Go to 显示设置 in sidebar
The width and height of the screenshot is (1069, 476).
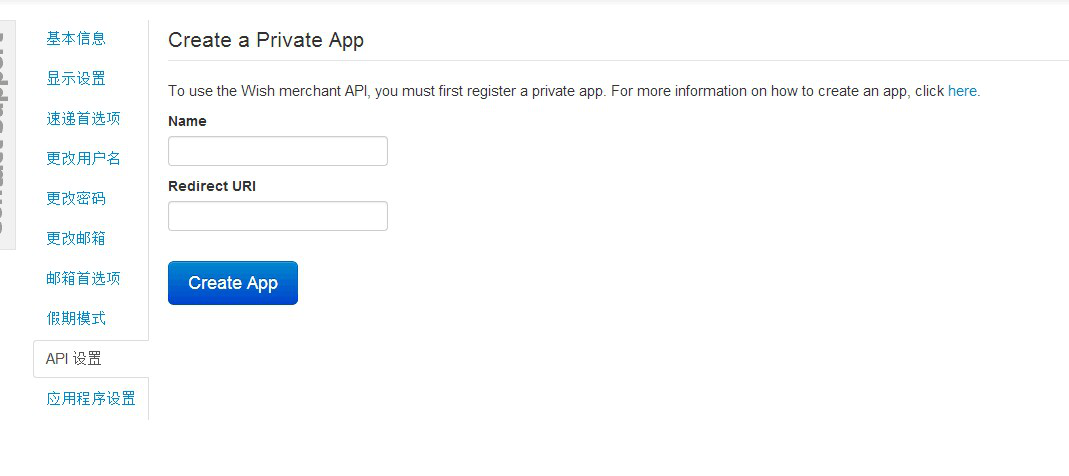click(x=76, y=79)
